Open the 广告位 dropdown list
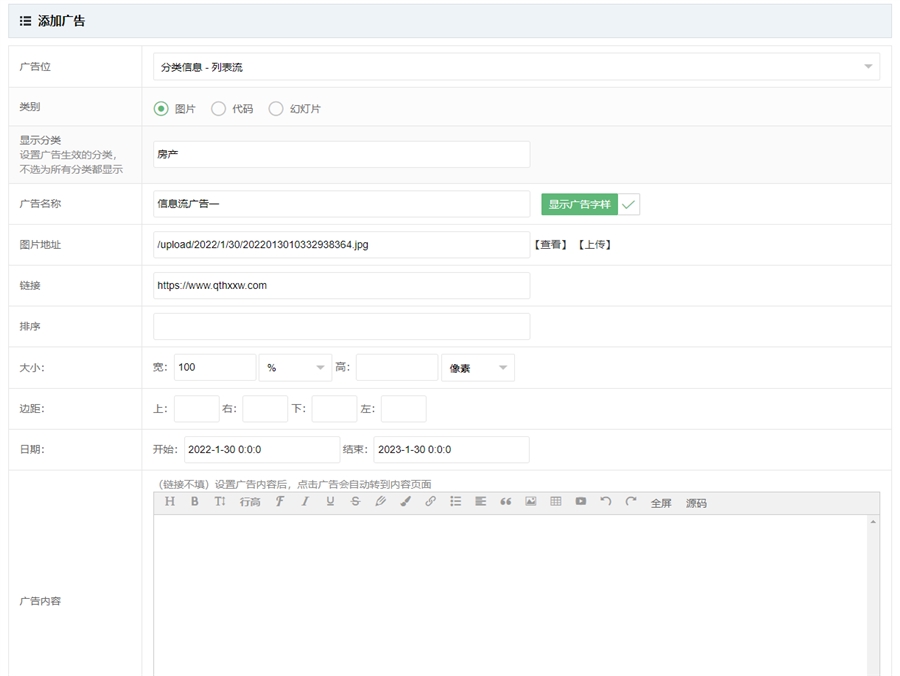Viewport: 900px width, 676px height. [x=516, y=67]
